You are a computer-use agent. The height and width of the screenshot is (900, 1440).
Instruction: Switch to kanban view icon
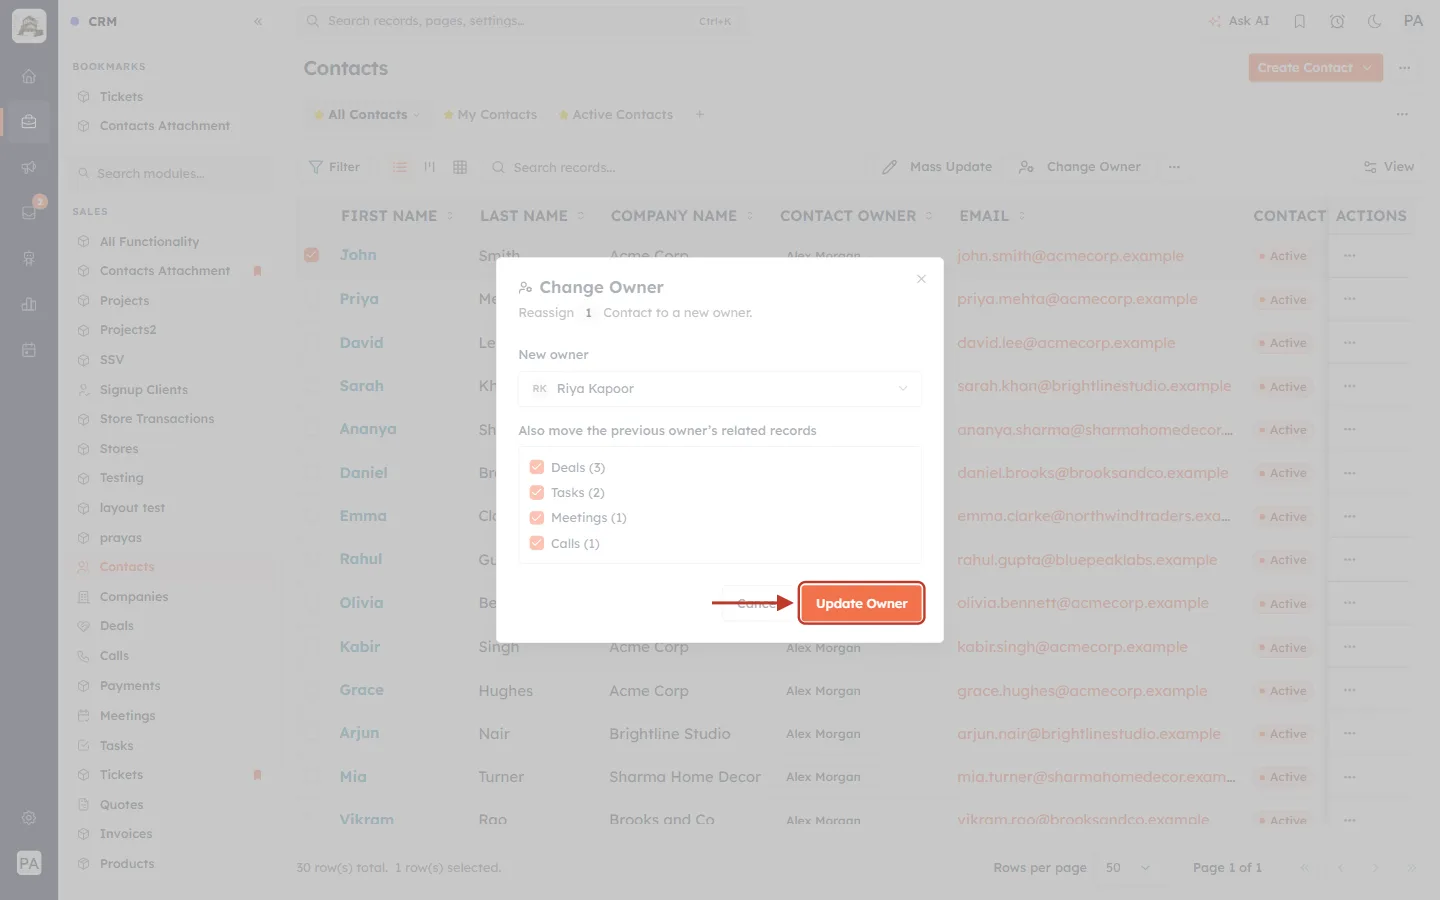pyautogui.click(x=430, y=167)
